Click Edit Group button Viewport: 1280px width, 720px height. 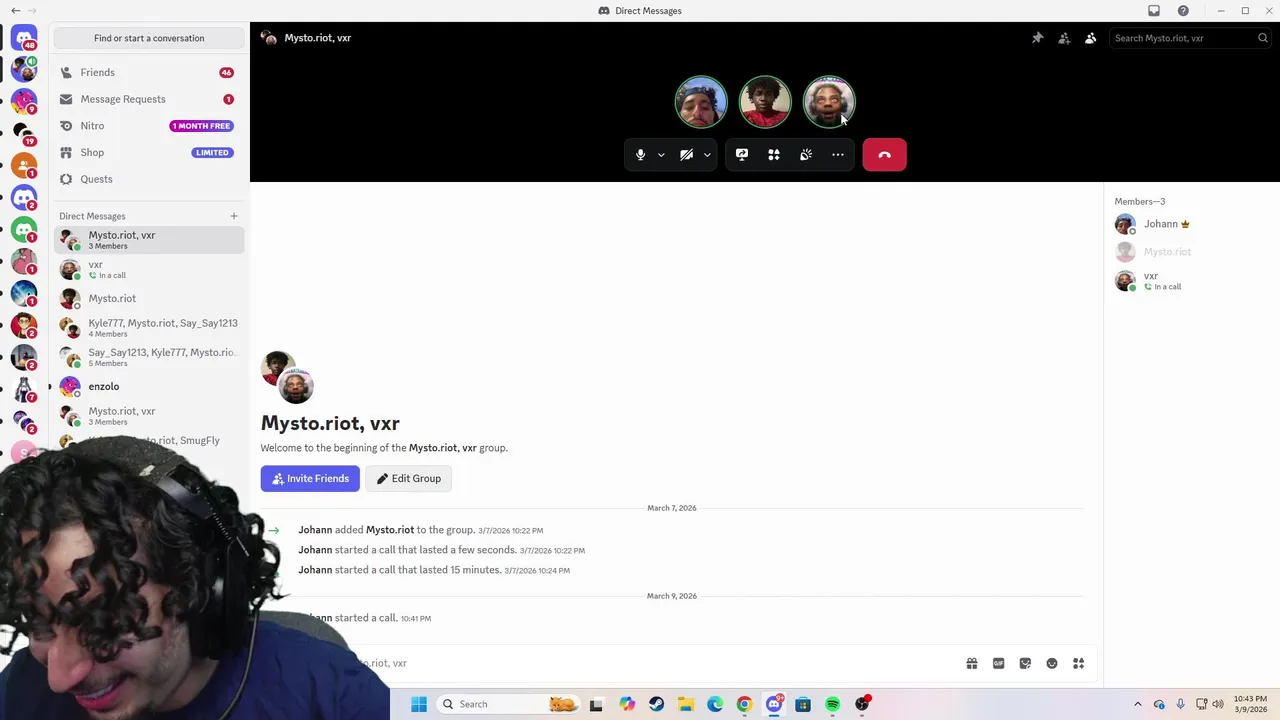coord(408,478)
